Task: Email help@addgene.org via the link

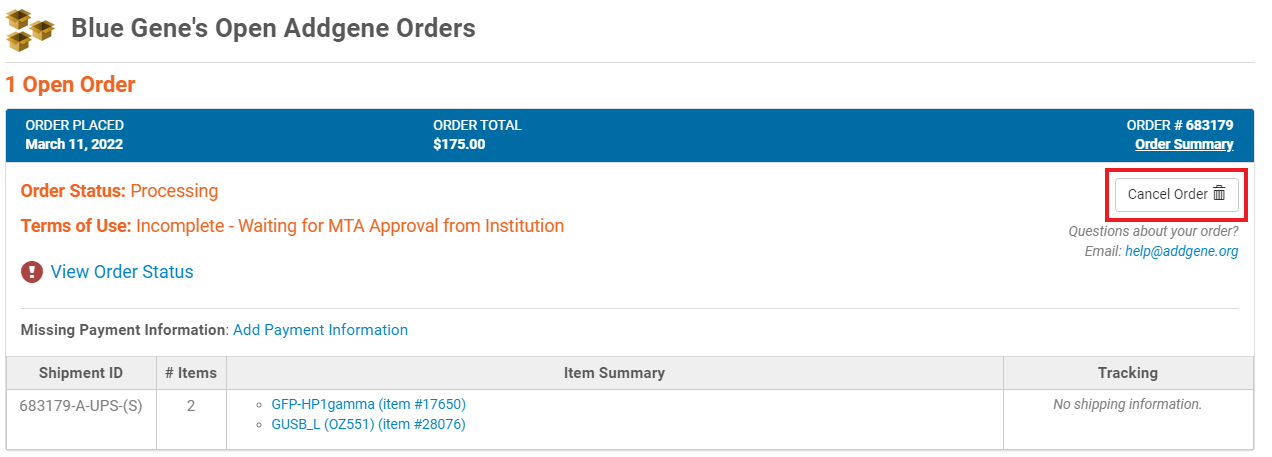Action: [x=1182, y=251]
